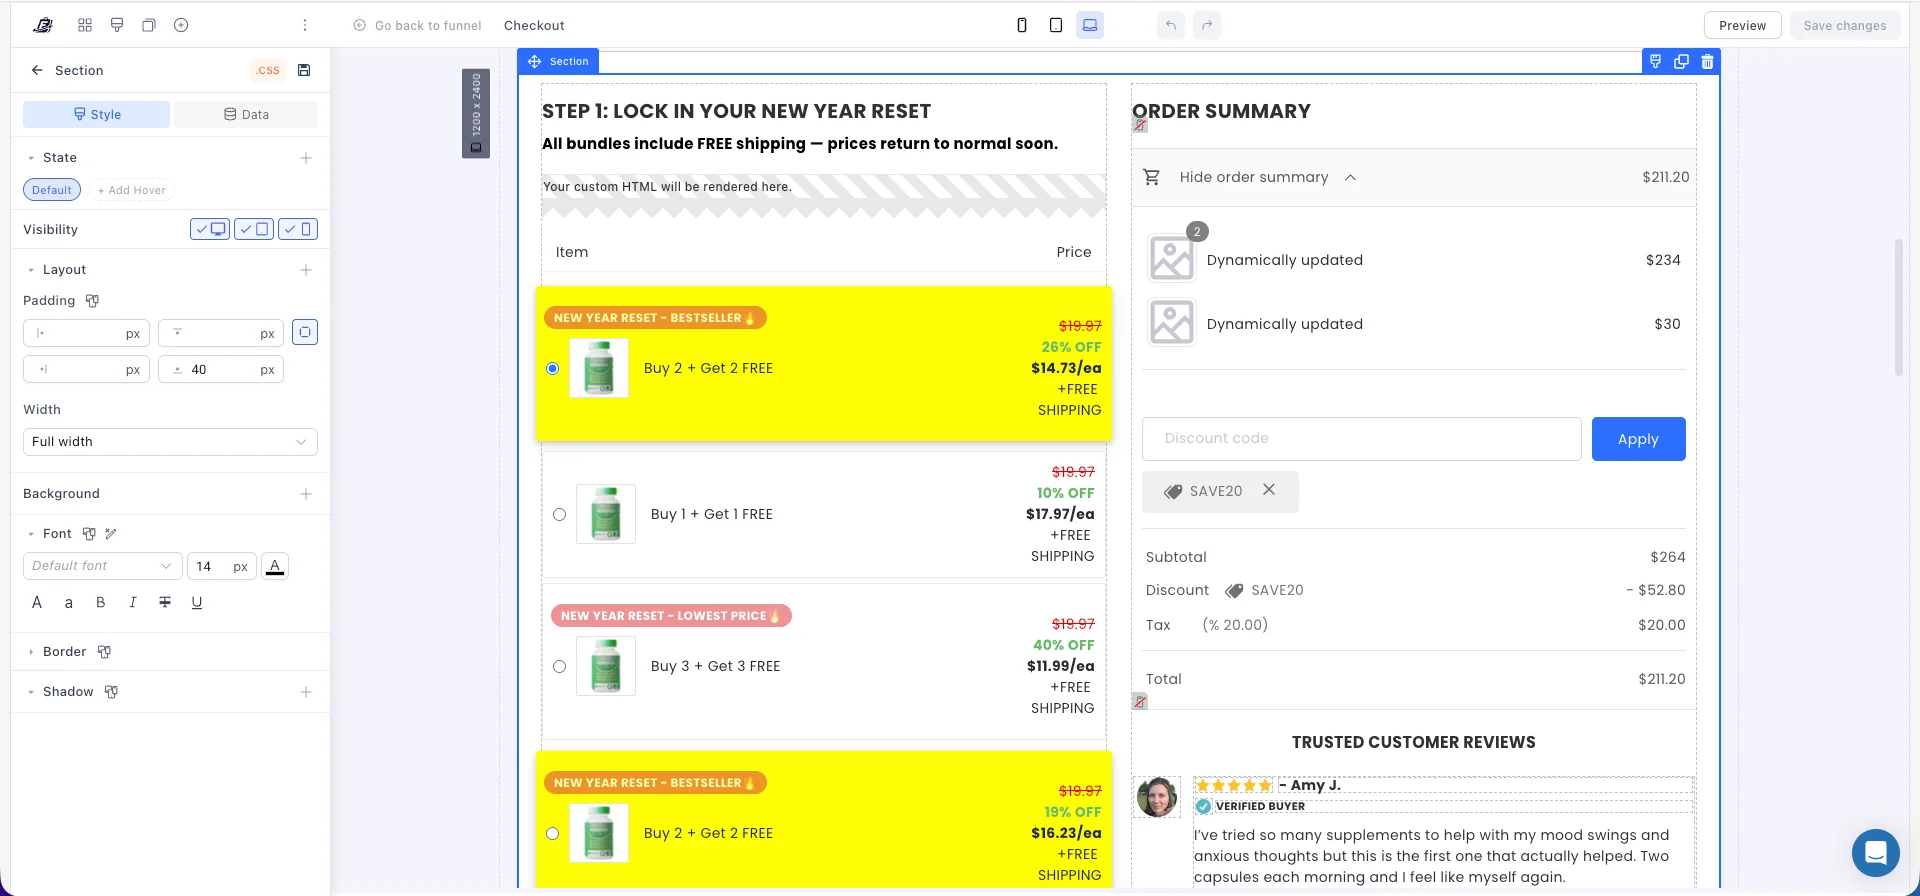Image resolution: width=1920 pixels, height=896 pixels.
Task: Click the font size field showing 14
Action: click(x=222, y=566)
